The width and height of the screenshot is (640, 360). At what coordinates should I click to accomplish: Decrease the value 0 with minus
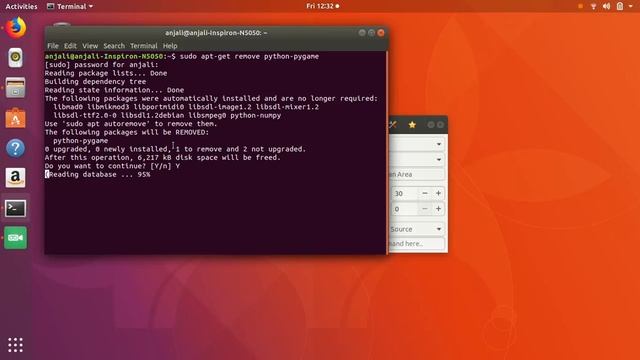pos(425,209)
